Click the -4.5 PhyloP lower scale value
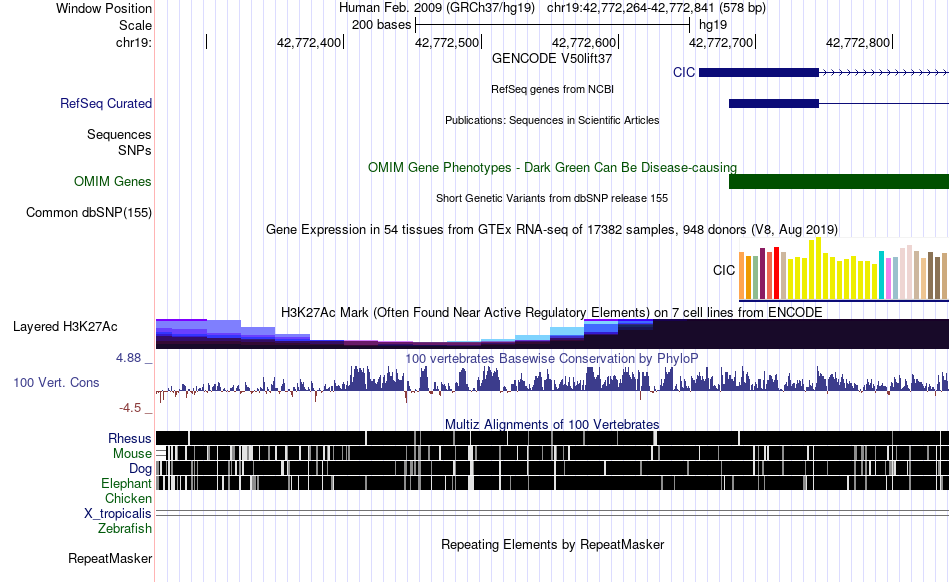Screen dimensions: 950x582 [x=130, y=408]
